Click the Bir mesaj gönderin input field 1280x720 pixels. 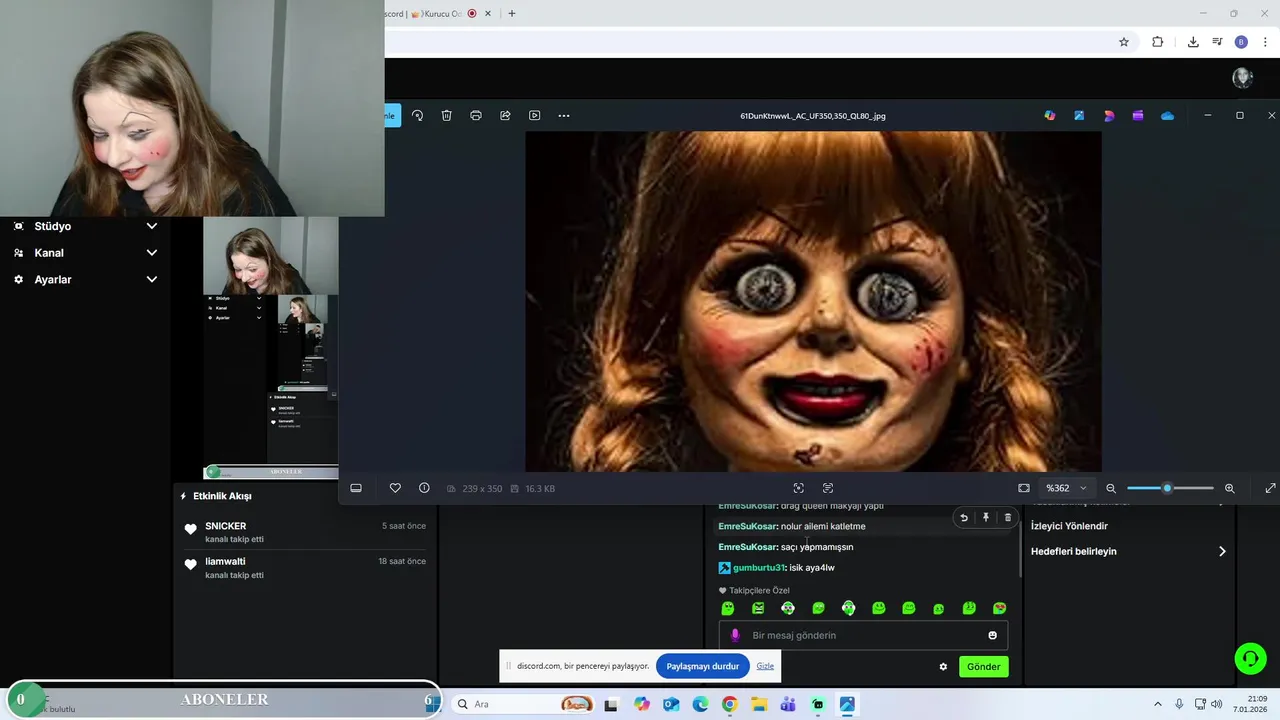[x=863, y=635]
